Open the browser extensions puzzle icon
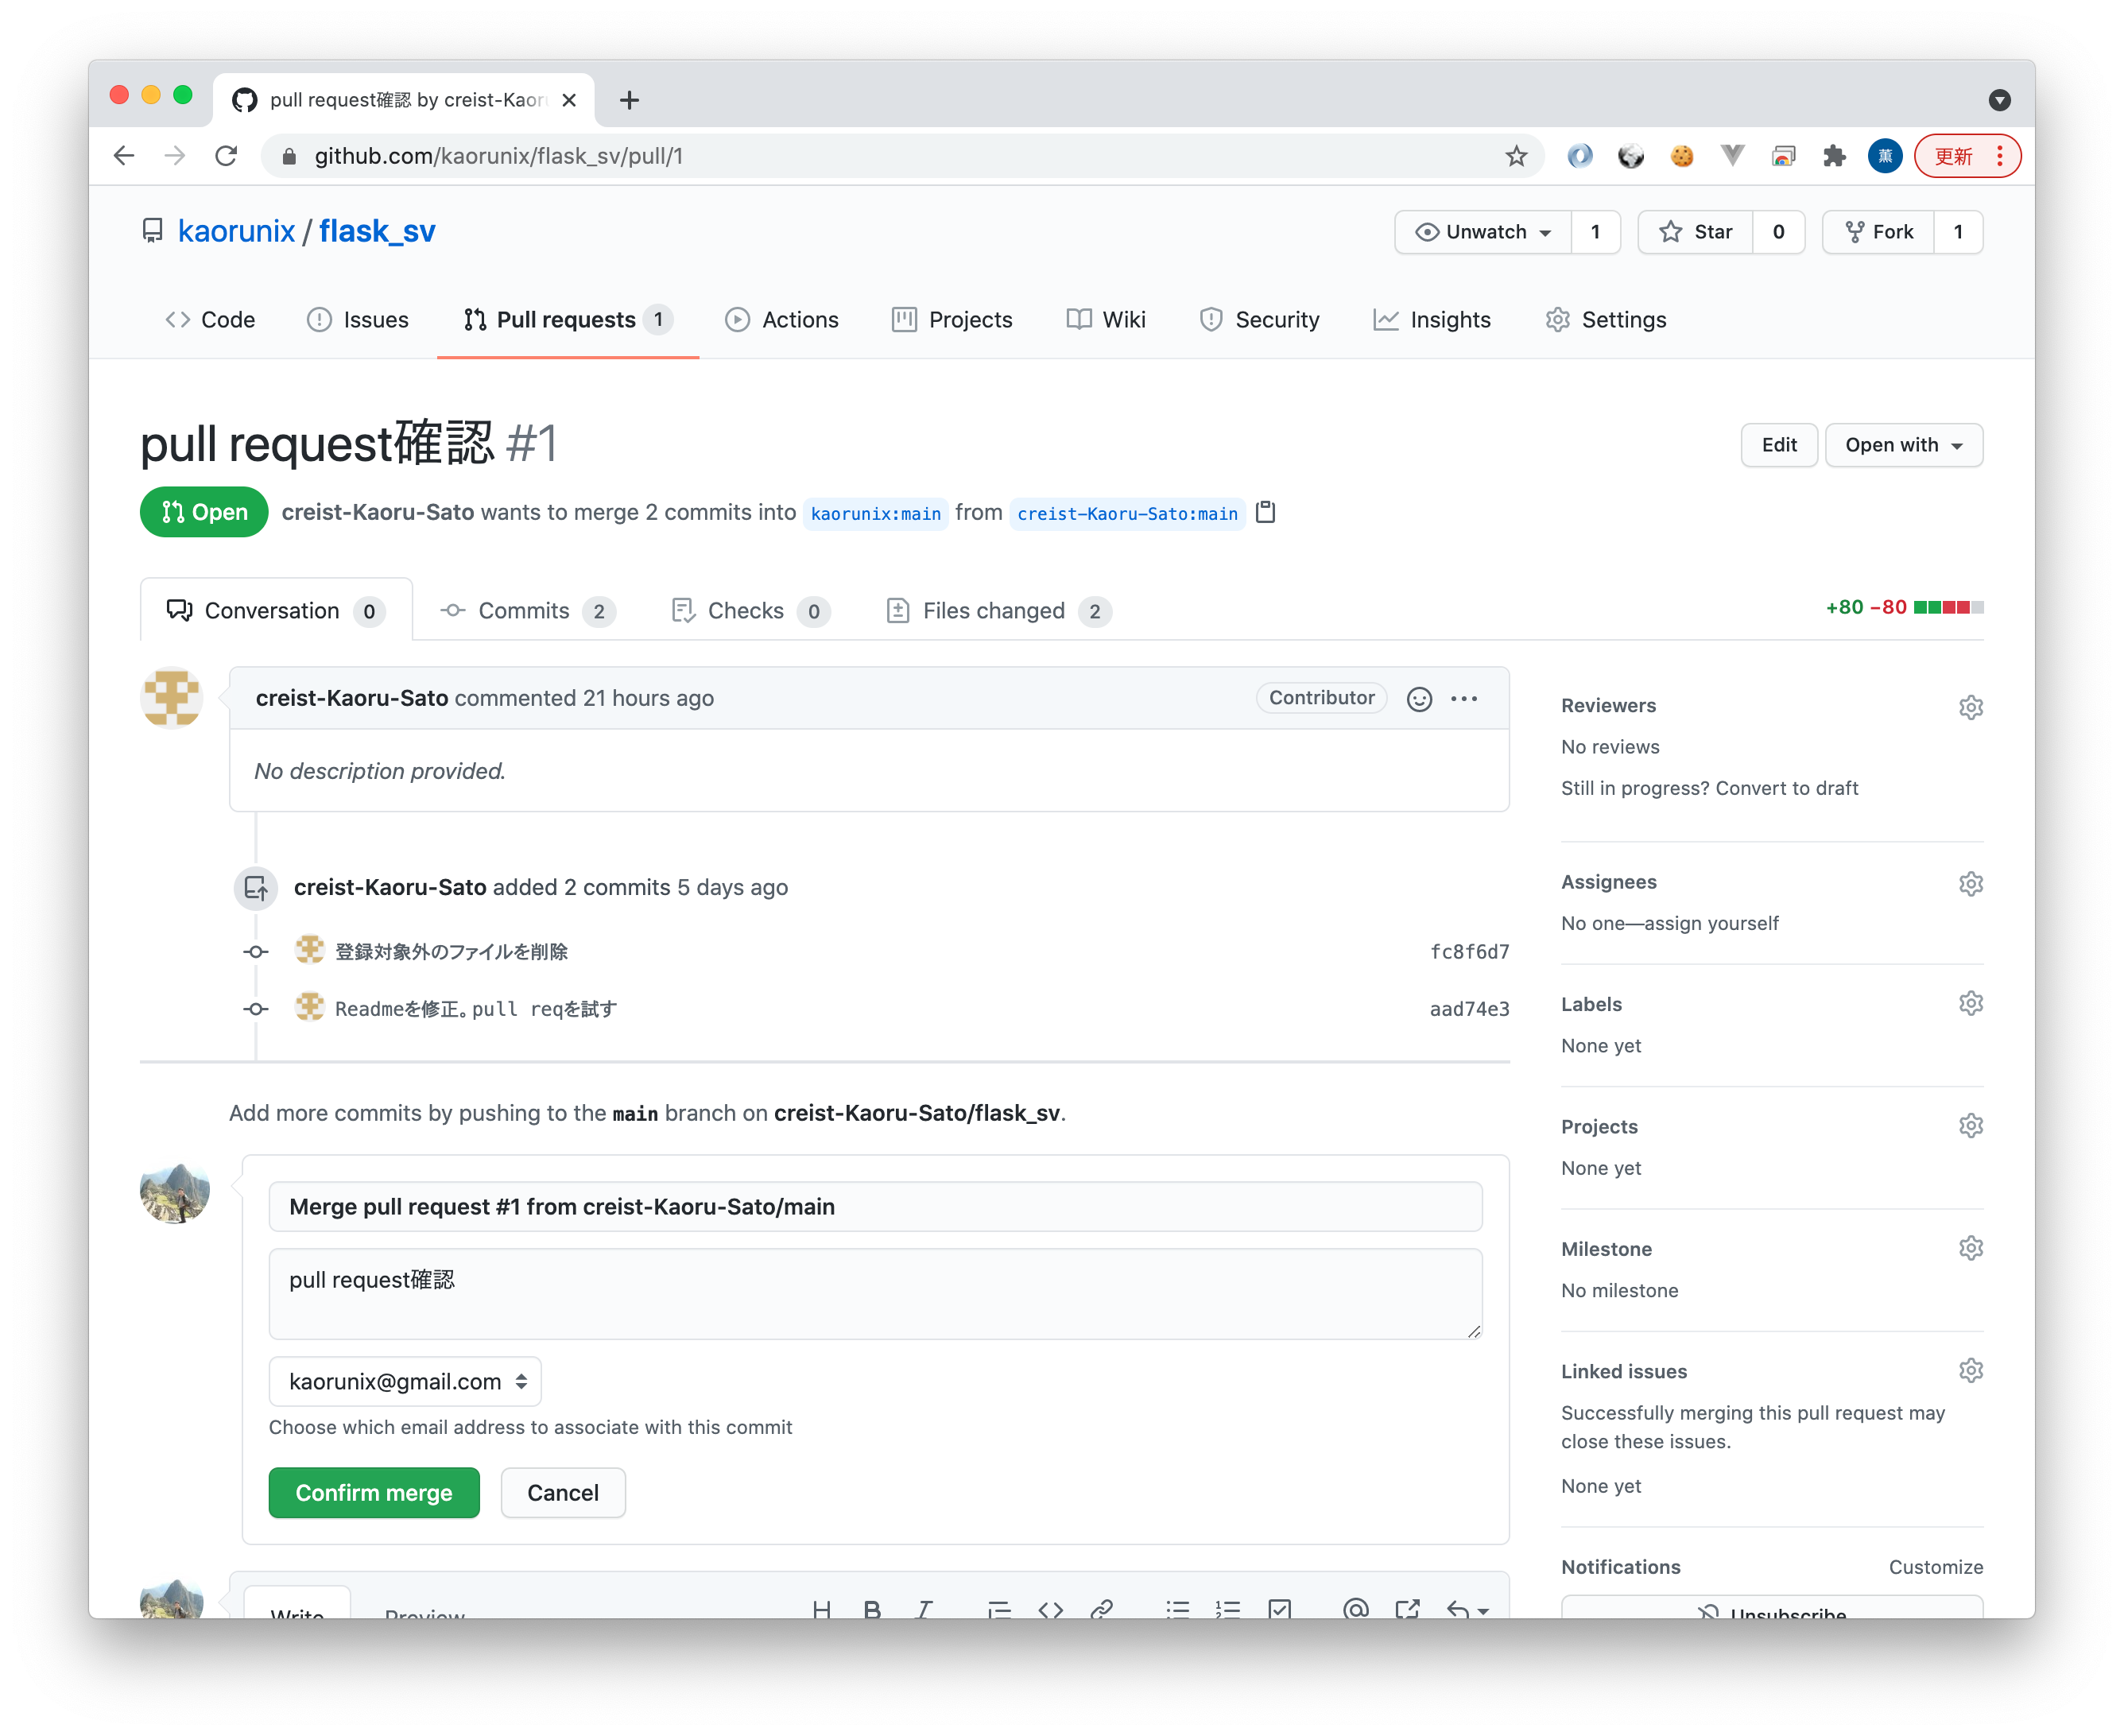Viewport: 2124px width, 1736px height. click(1834, 156)
